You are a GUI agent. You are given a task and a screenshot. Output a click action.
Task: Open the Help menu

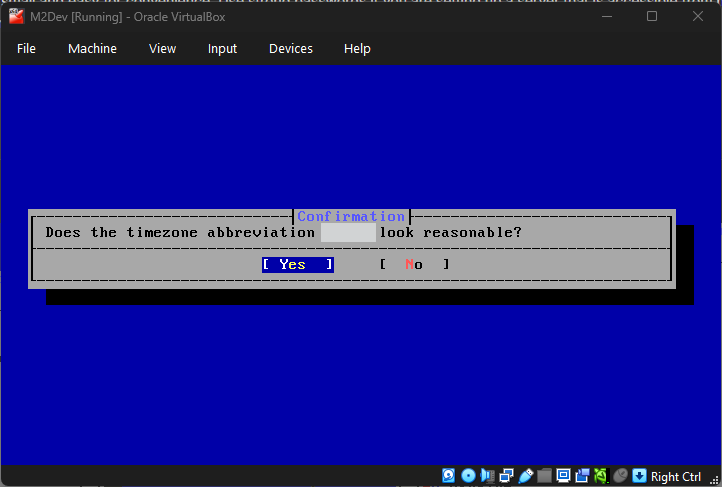pyautogui.click(x=357, y=49)
